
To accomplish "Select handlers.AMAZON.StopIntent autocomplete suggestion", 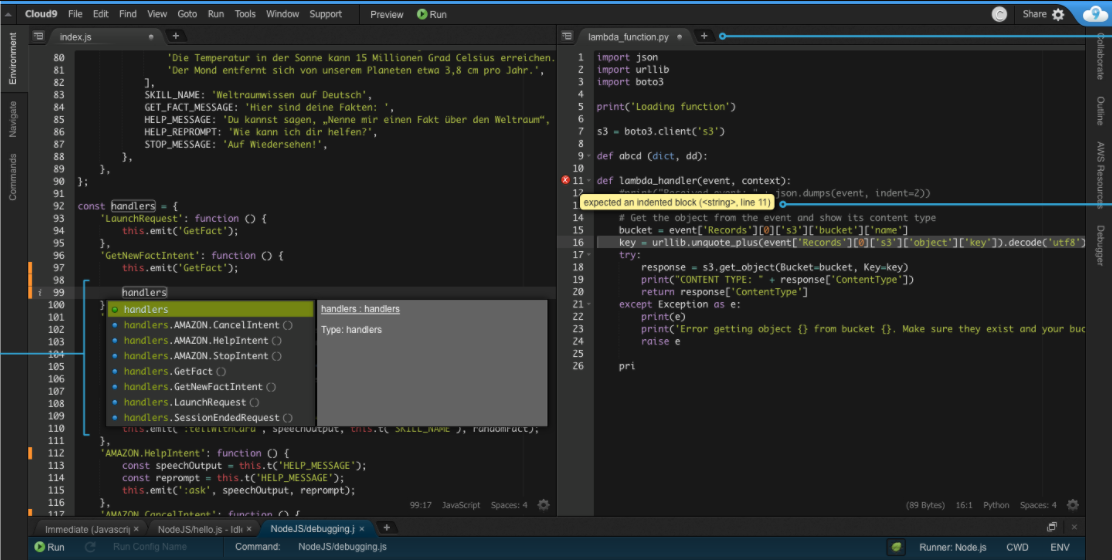I will click(211, 356).
